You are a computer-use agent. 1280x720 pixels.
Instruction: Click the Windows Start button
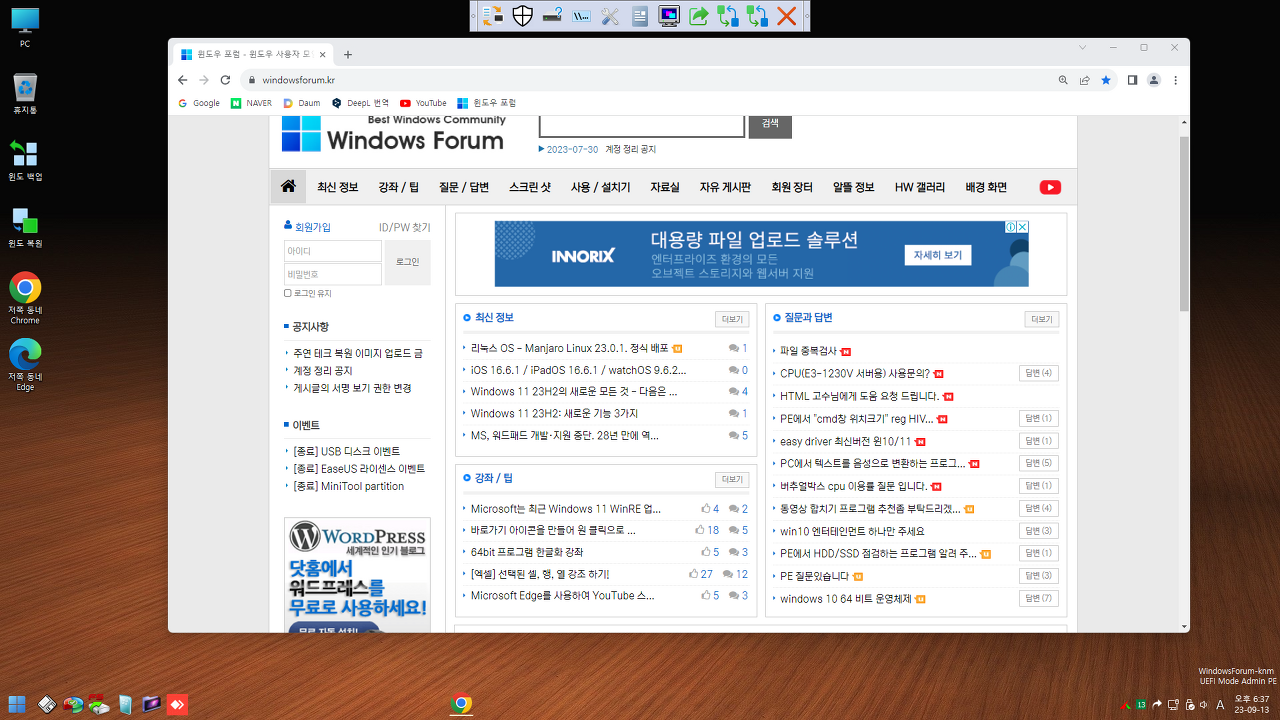(17, 704)
